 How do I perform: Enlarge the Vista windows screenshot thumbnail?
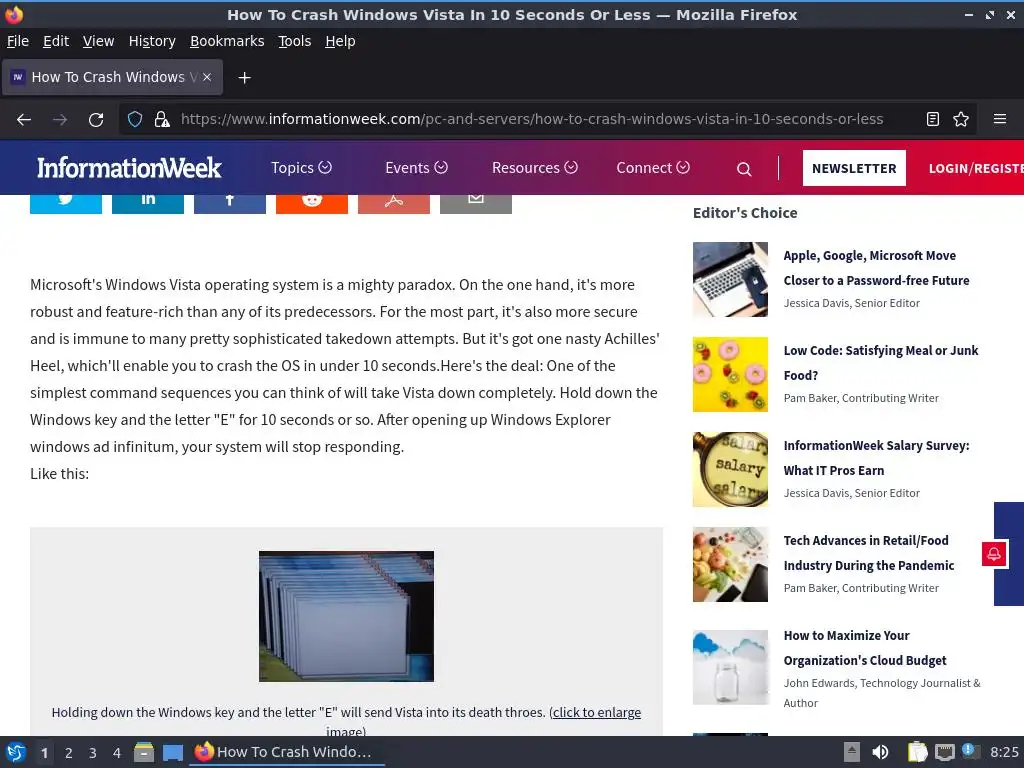coord(346,616)
